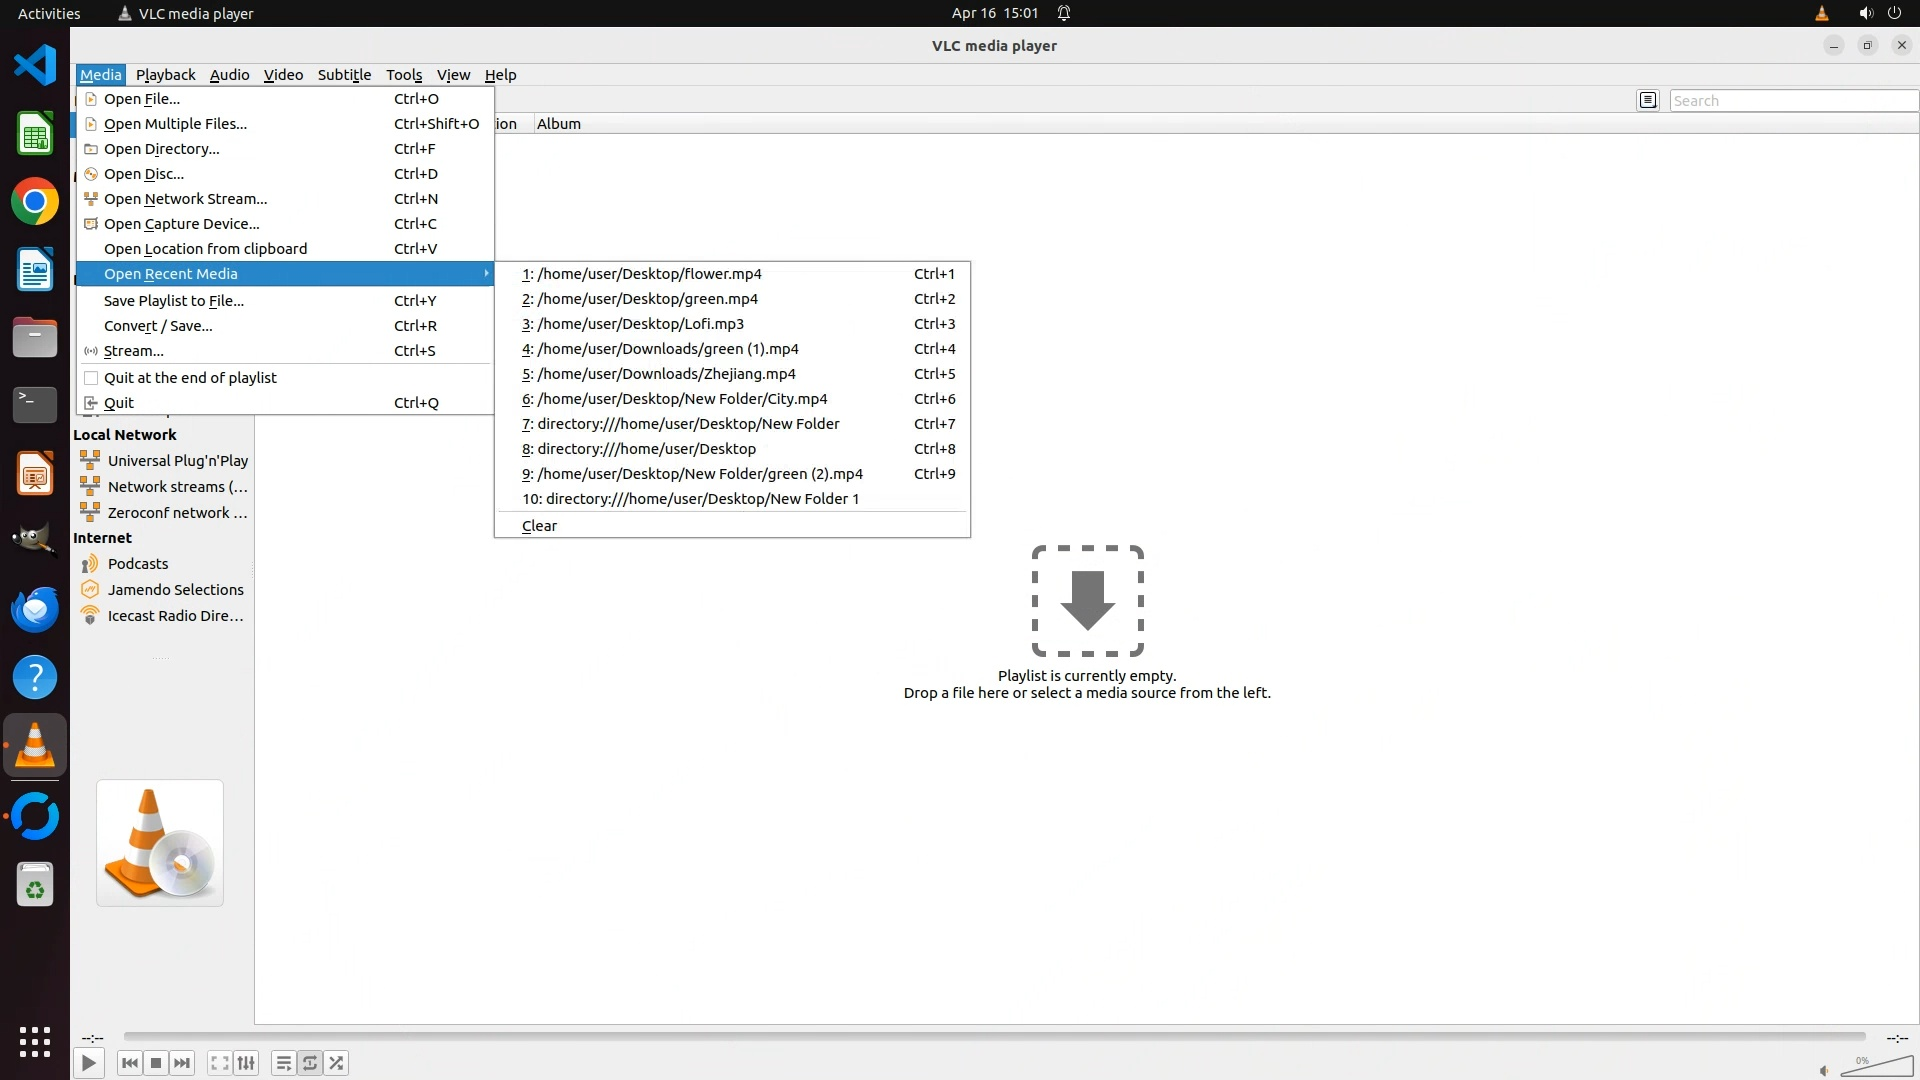Select Podcasts in Internet sidebar
The width and height of the screenshot is (1920, 1080).
tap(138, 564)
